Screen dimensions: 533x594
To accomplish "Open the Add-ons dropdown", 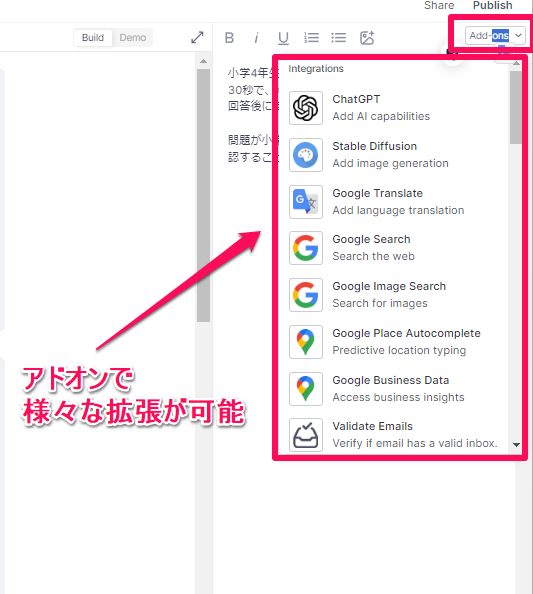I will (495, 36).
